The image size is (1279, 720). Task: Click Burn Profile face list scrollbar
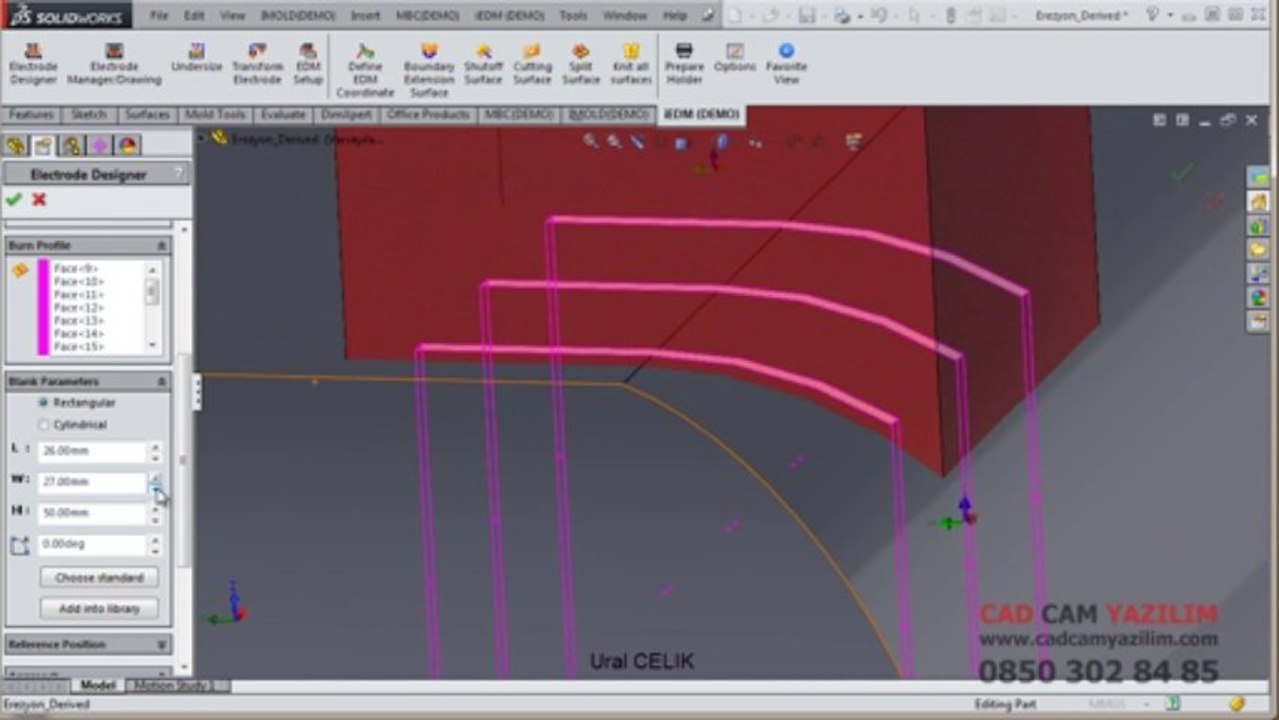point(153,307)
